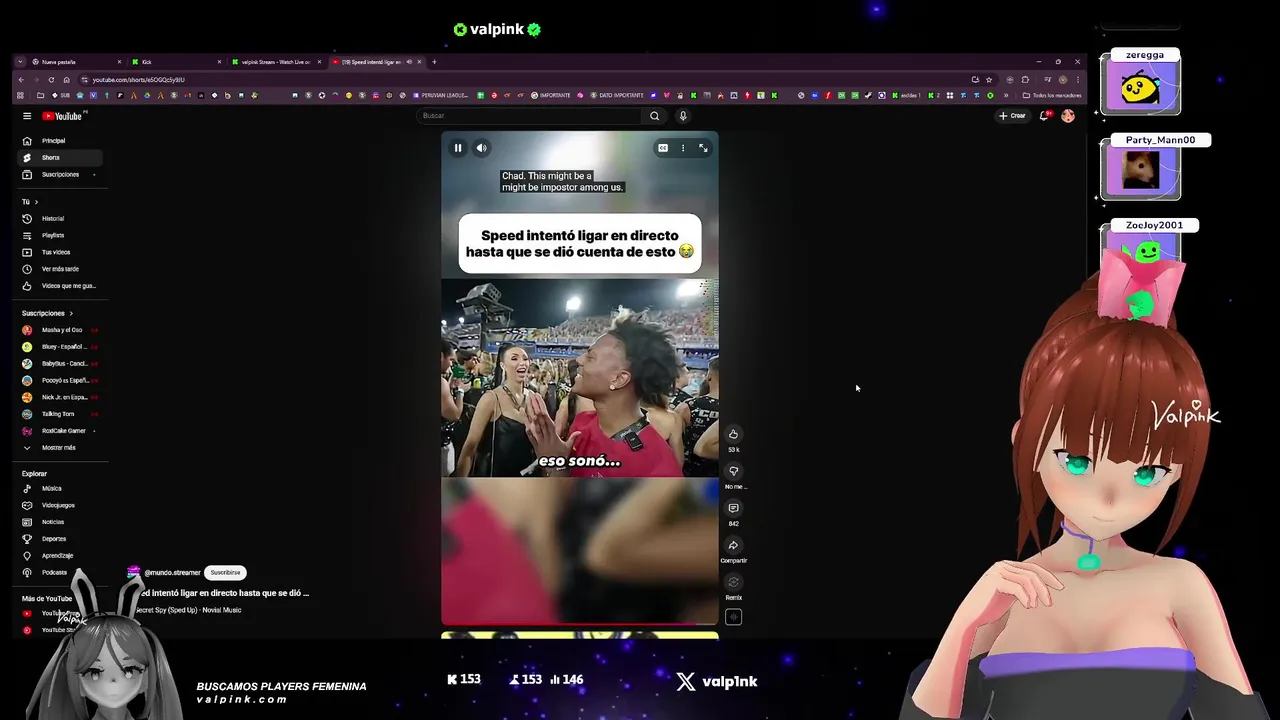Open Nick Jr. en Español channel
Viewport: 1280px width, 720px height.
point(60,397)
